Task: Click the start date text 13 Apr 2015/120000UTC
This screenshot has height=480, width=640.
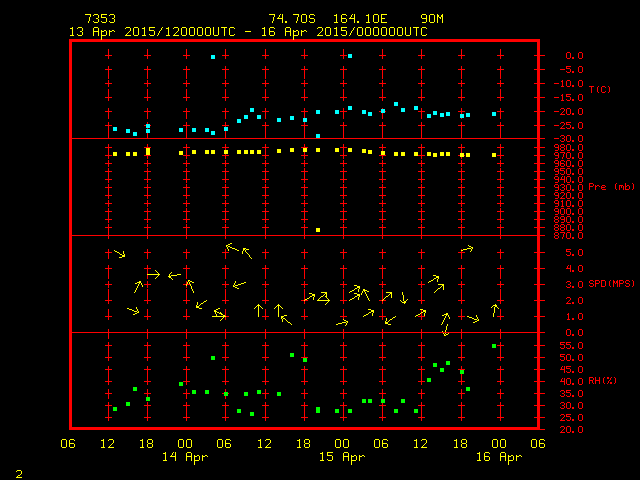Action: [x=150, y=32]
